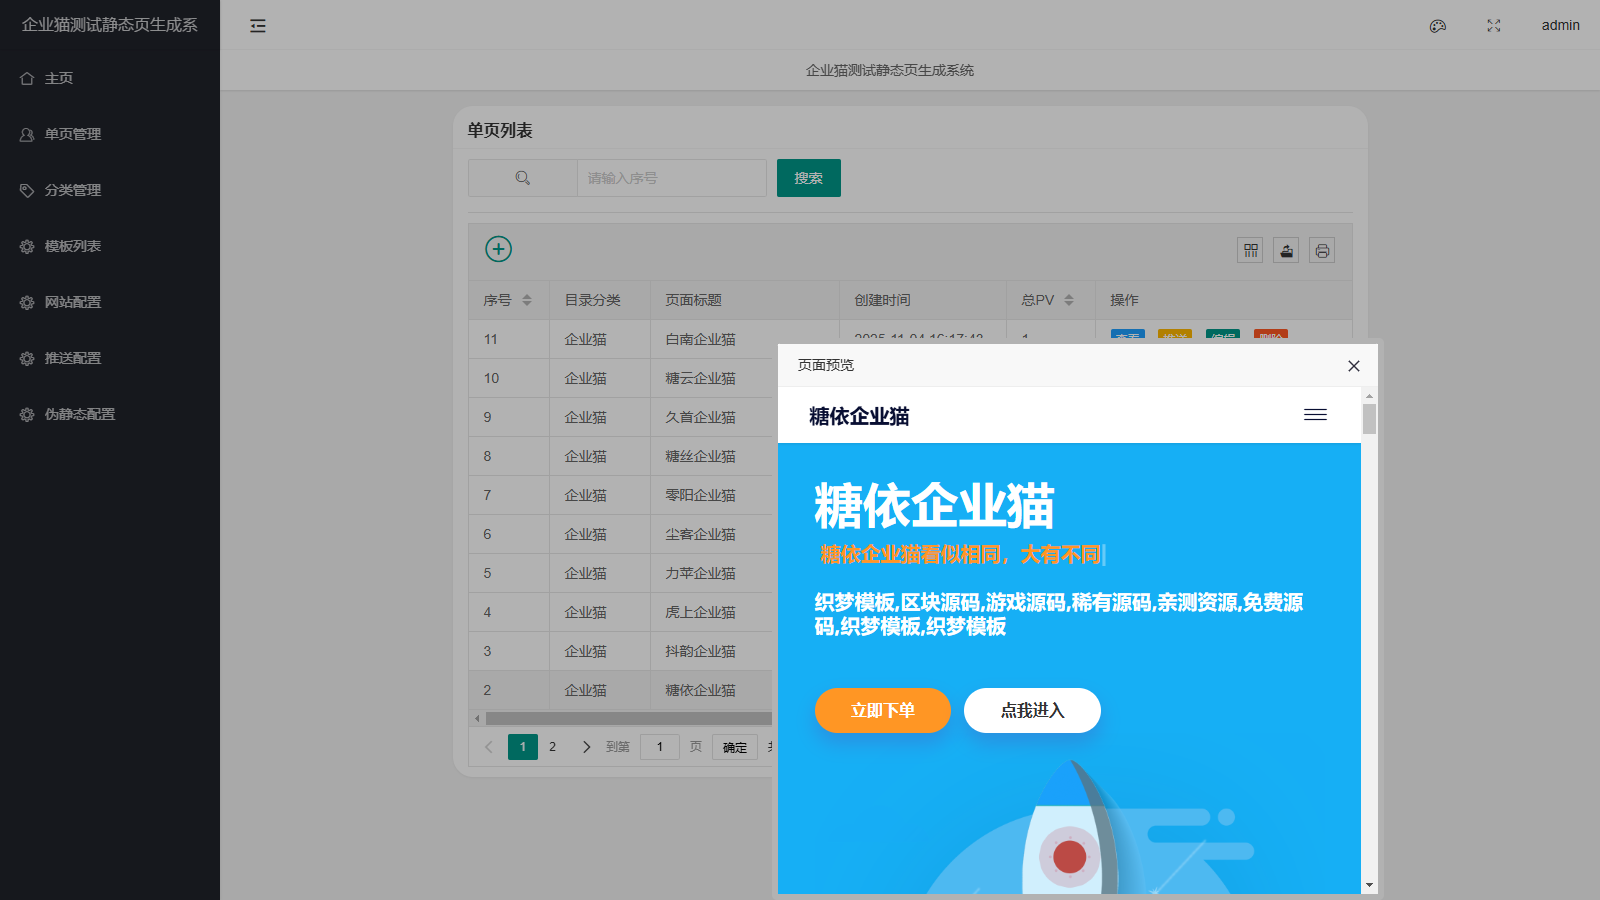The width and height of the screenshot is (1600, 900).
Task: Focus the 请输入序号 search field
Action: pos(670,178)
